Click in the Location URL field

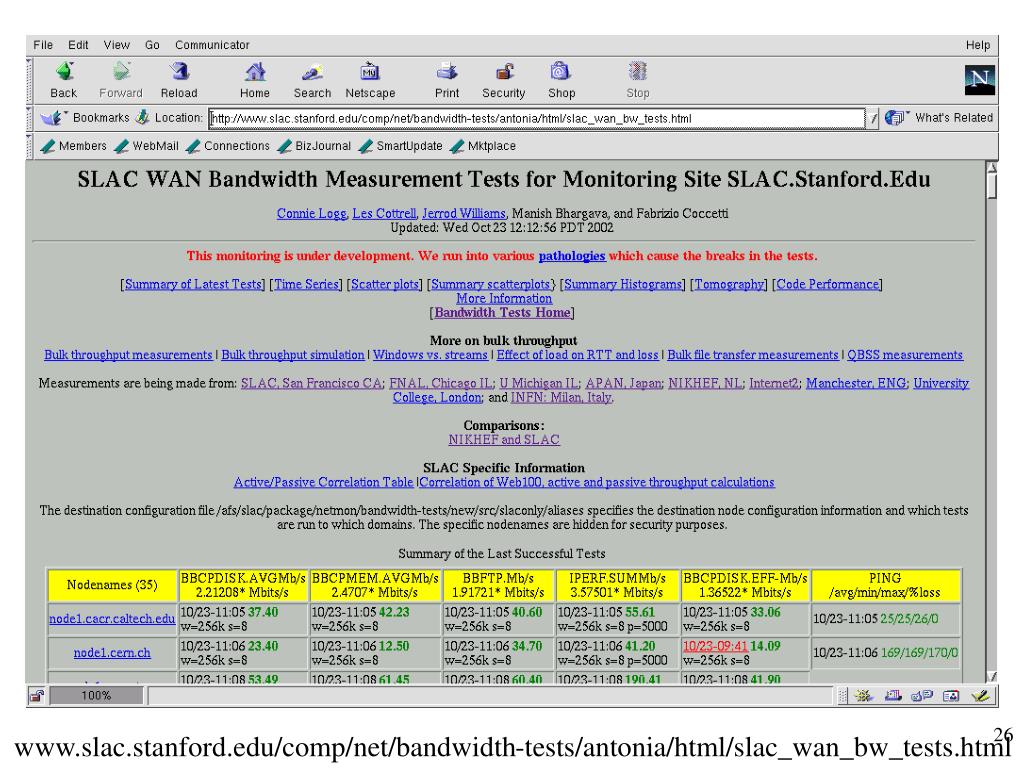[537, 119]
